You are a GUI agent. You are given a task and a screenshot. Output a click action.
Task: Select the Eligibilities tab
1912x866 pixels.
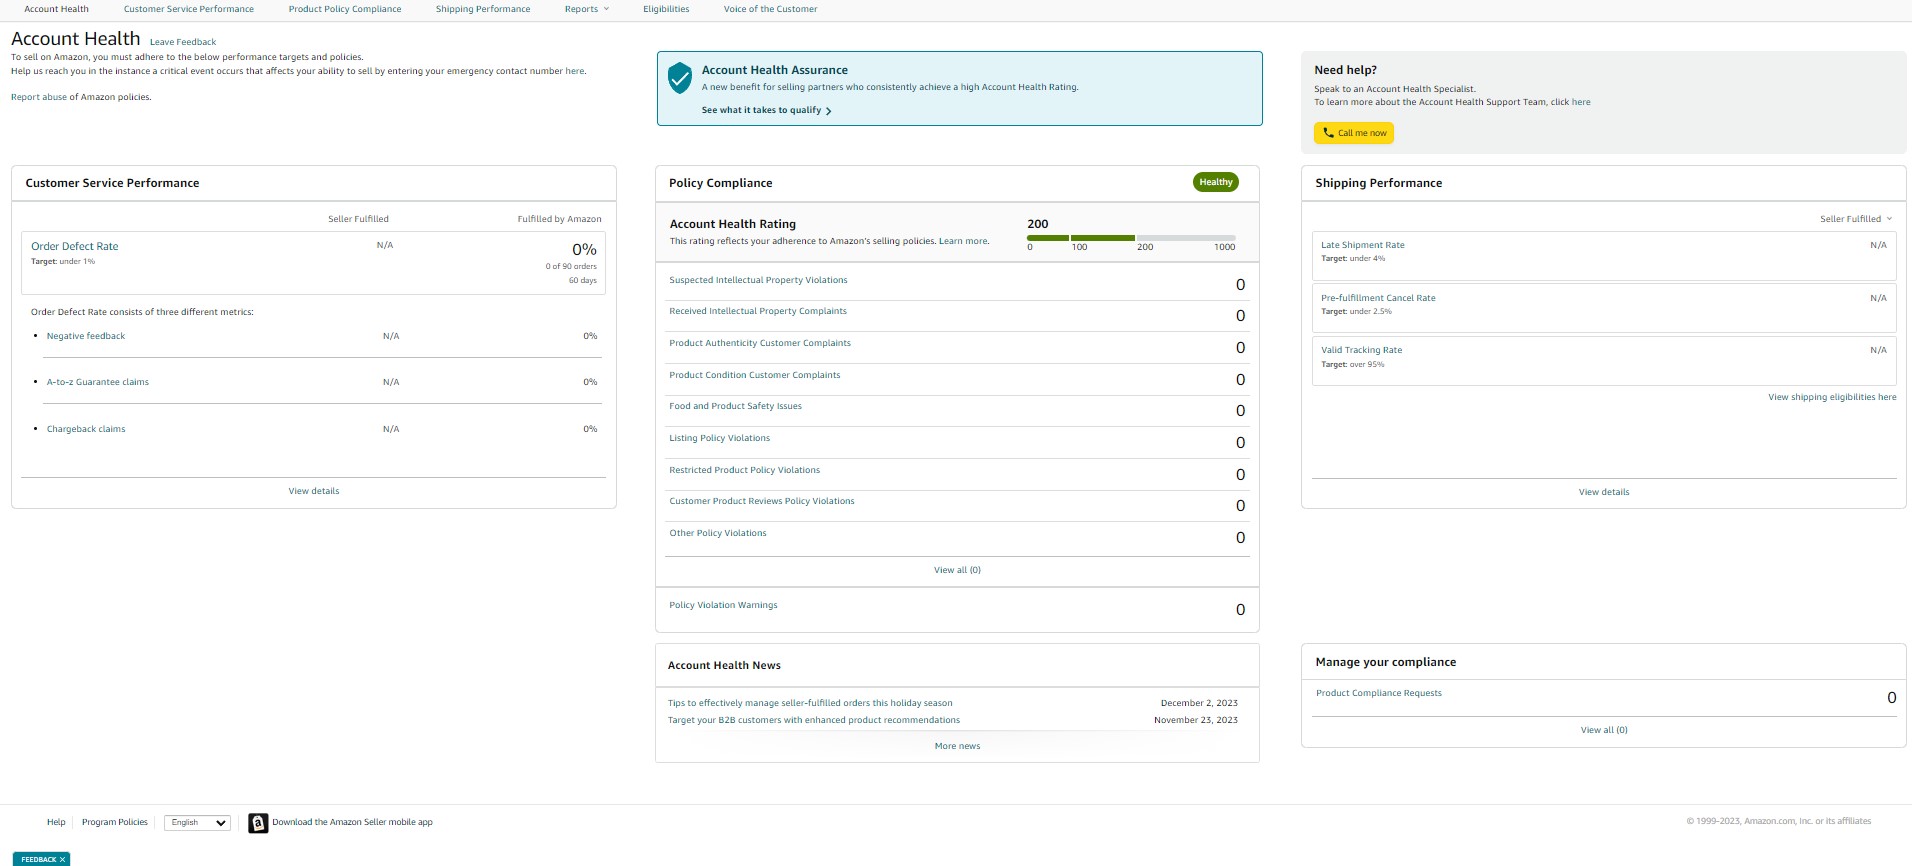tap(666, 9)
